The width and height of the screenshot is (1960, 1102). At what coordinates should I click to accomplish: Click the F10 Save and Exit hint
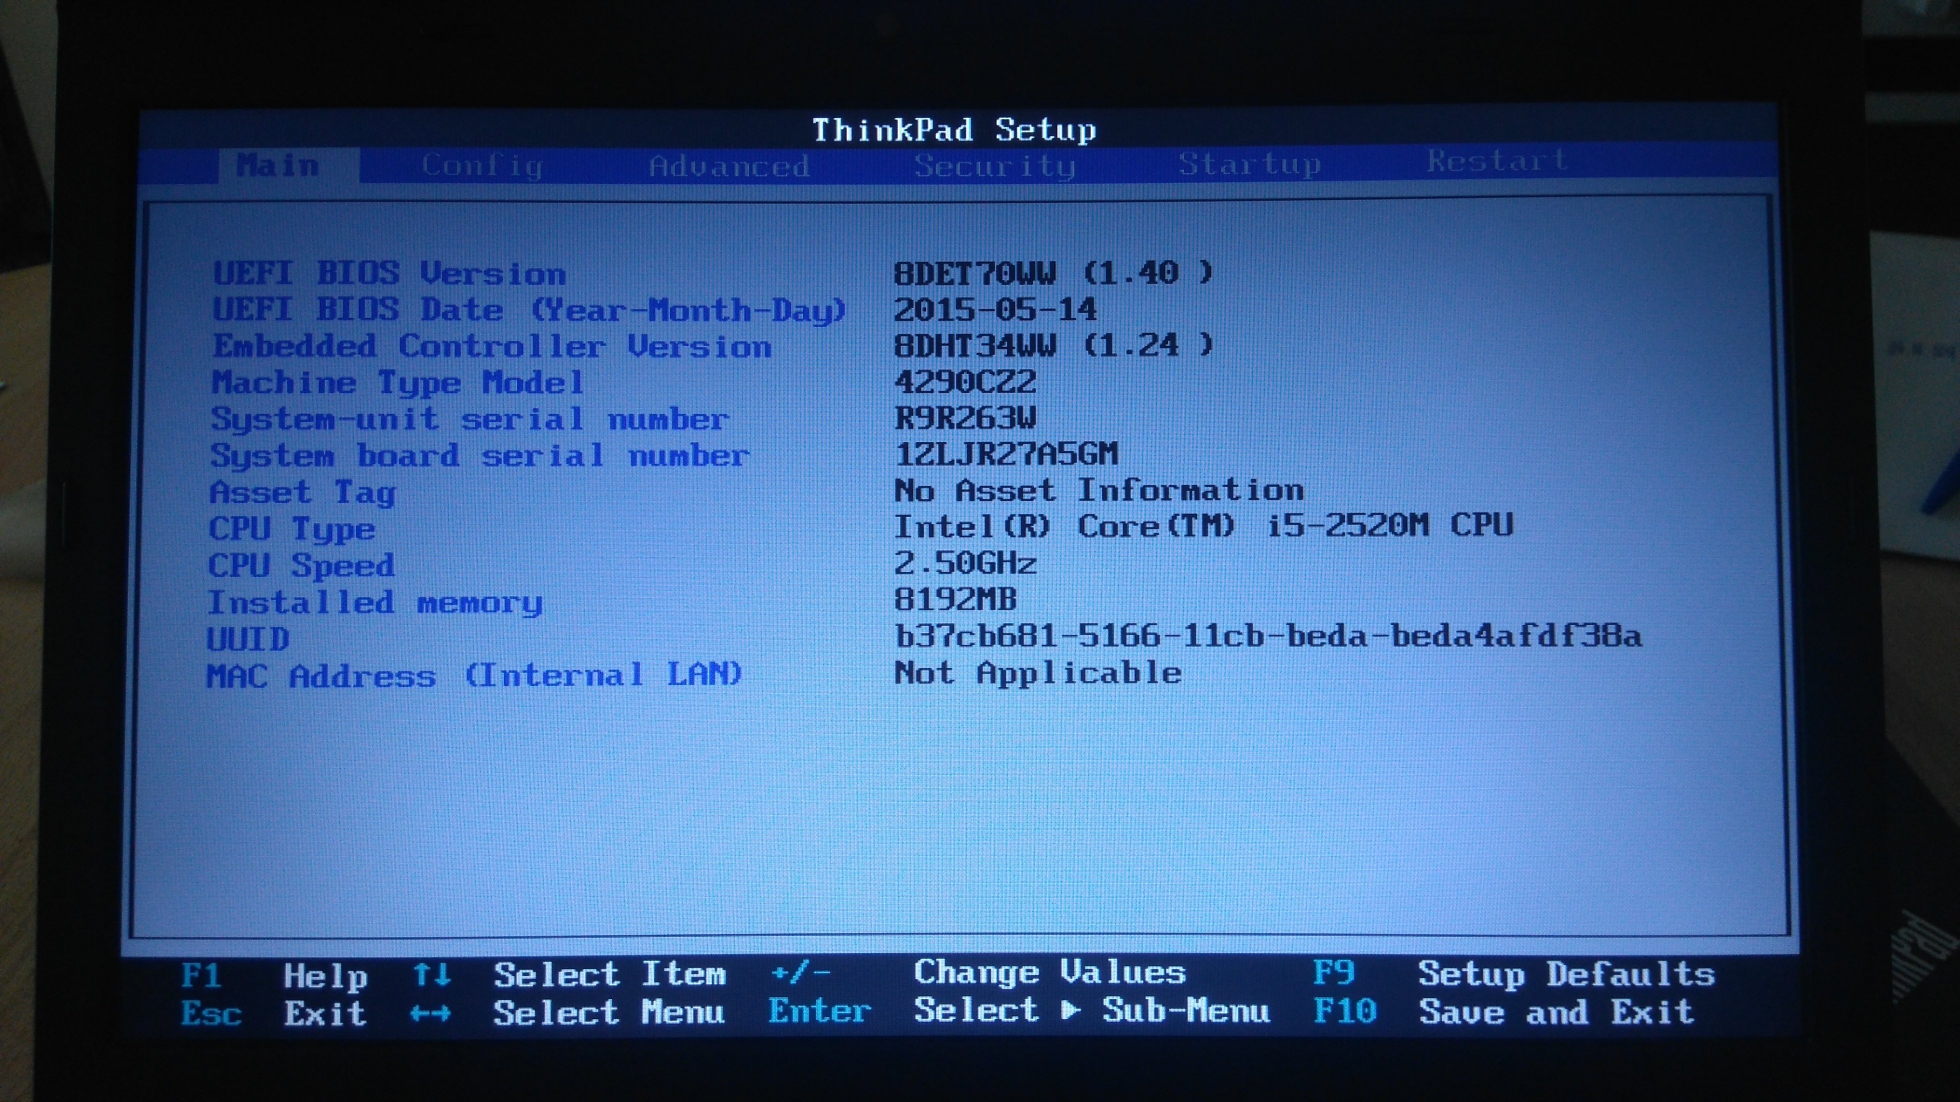(1504, 1011)
